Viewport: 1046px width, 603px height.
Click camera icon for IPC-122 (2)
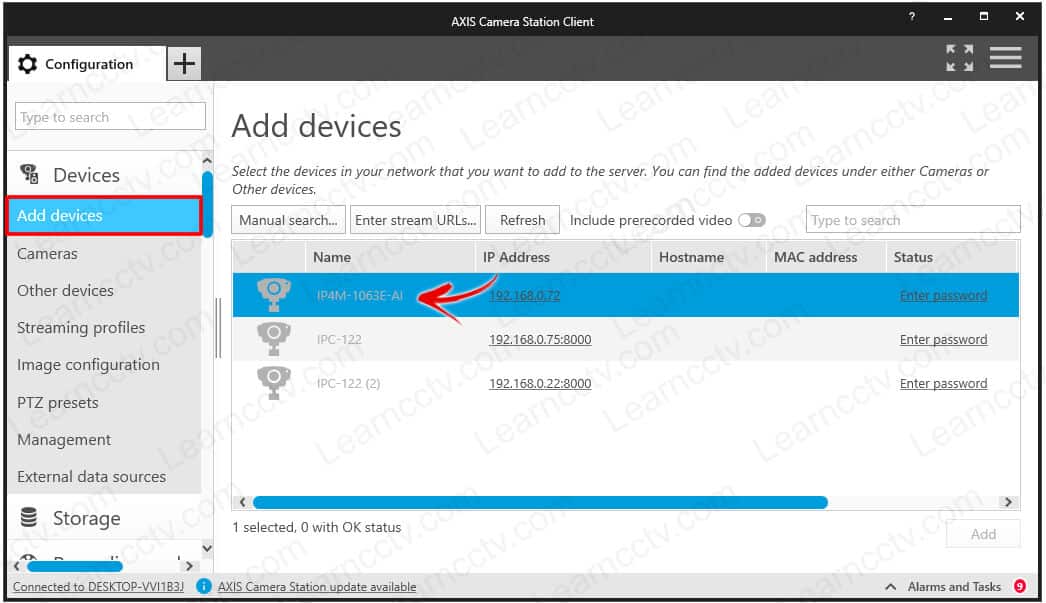coord(273,383)
